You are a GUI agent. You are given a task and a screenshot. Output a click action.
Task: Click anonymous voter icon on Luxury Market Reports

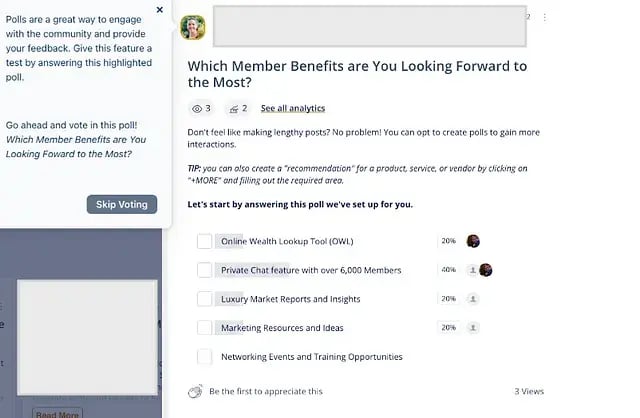473,299
